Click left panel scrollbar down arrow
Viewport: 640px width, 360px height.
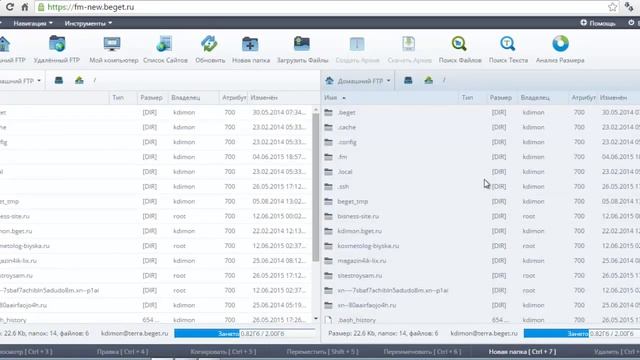(316, 318)
